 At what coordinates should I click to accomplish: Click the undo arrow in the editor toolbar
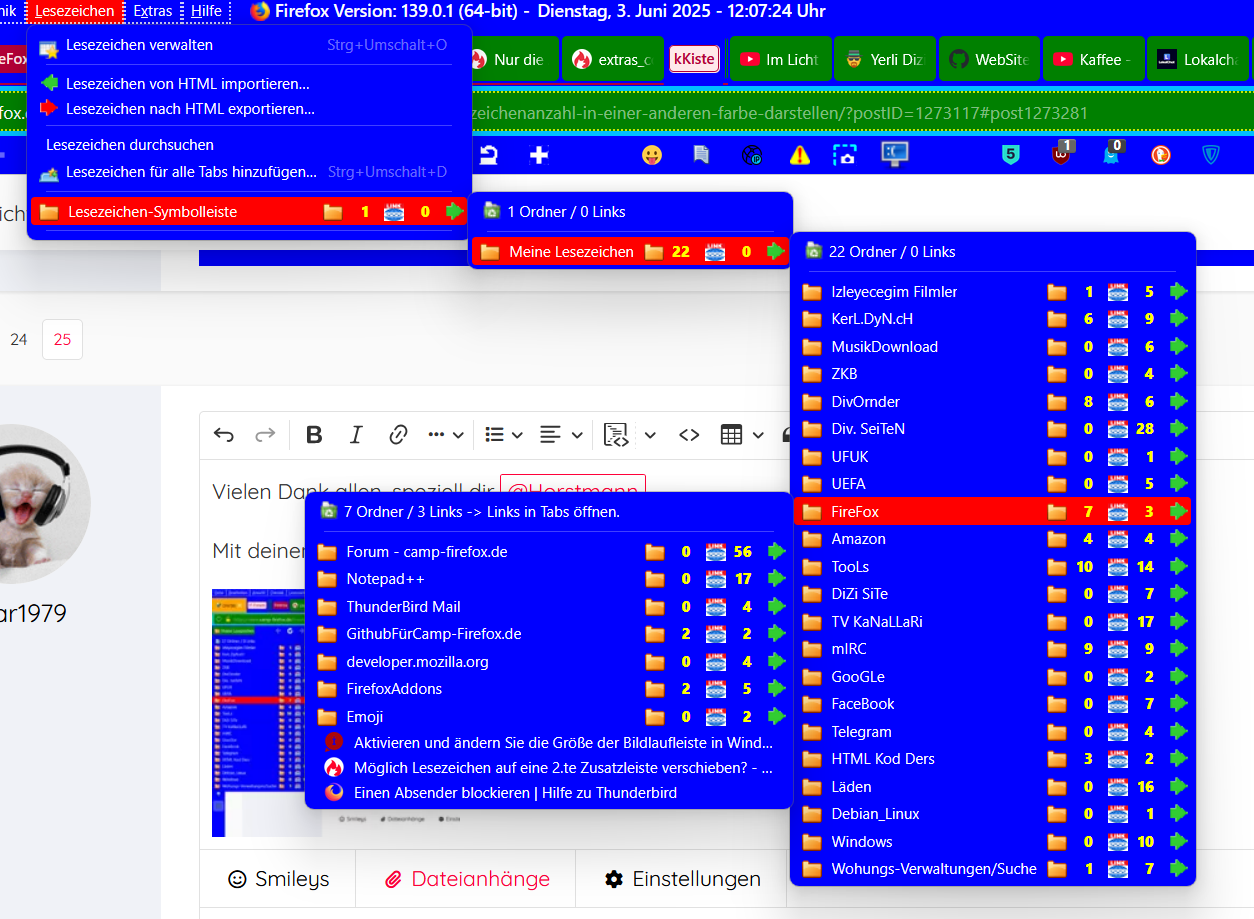[224, 435]
